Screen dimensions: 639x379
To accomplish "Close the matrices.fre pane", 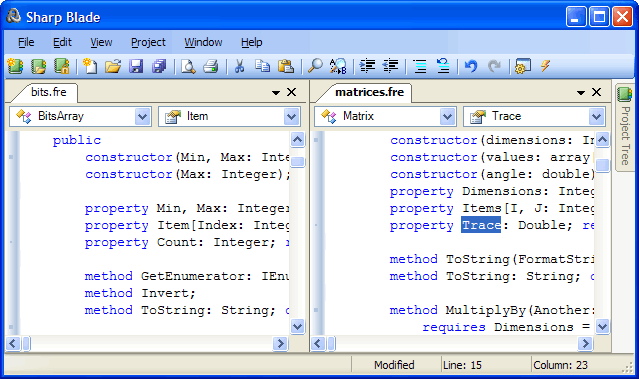I will click(597, 92).
